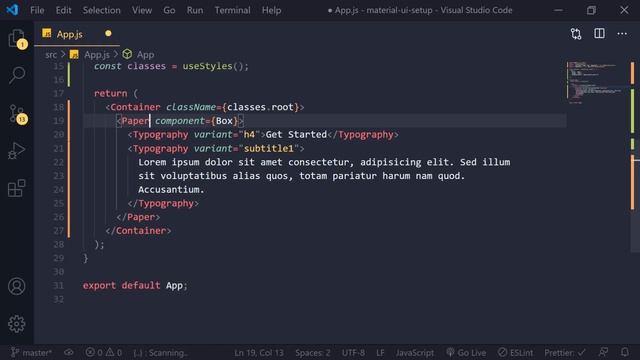The image size is (640, 360).
Task: Open the Selection menu
Action: [x=102, y=10]
